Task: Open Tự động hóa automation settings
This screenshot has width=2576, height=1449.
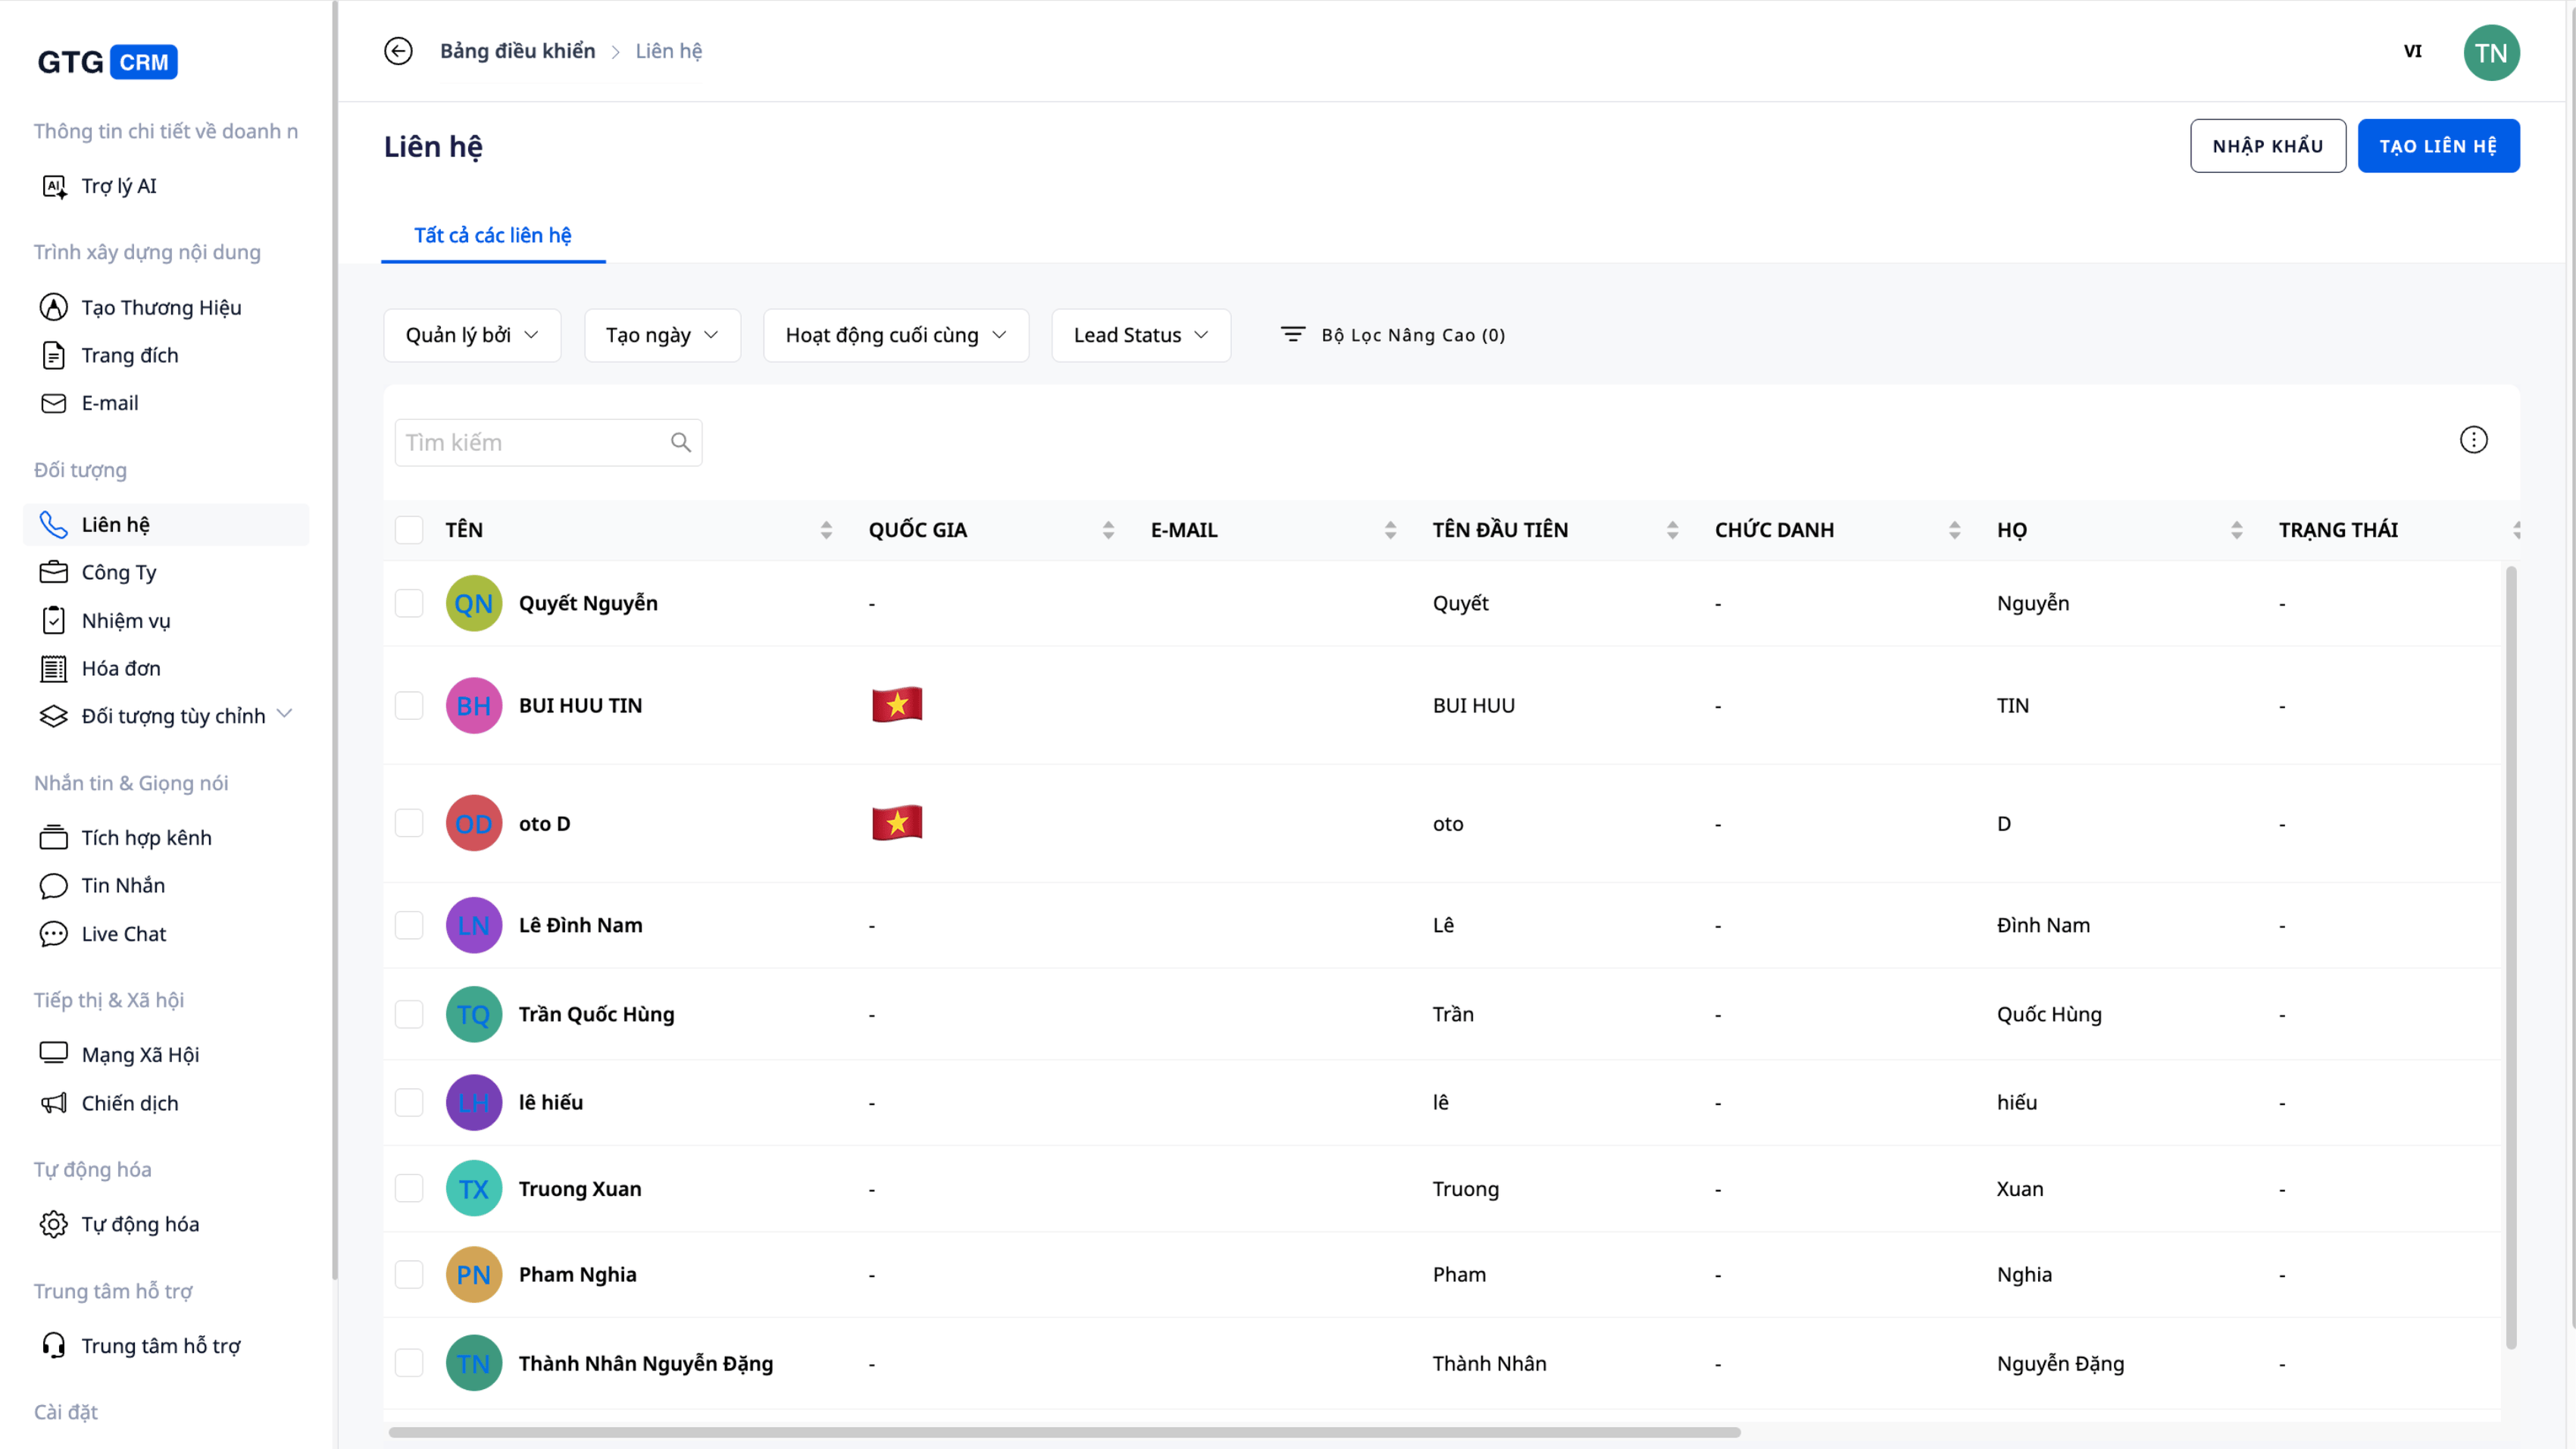Action: (139, 1224)
